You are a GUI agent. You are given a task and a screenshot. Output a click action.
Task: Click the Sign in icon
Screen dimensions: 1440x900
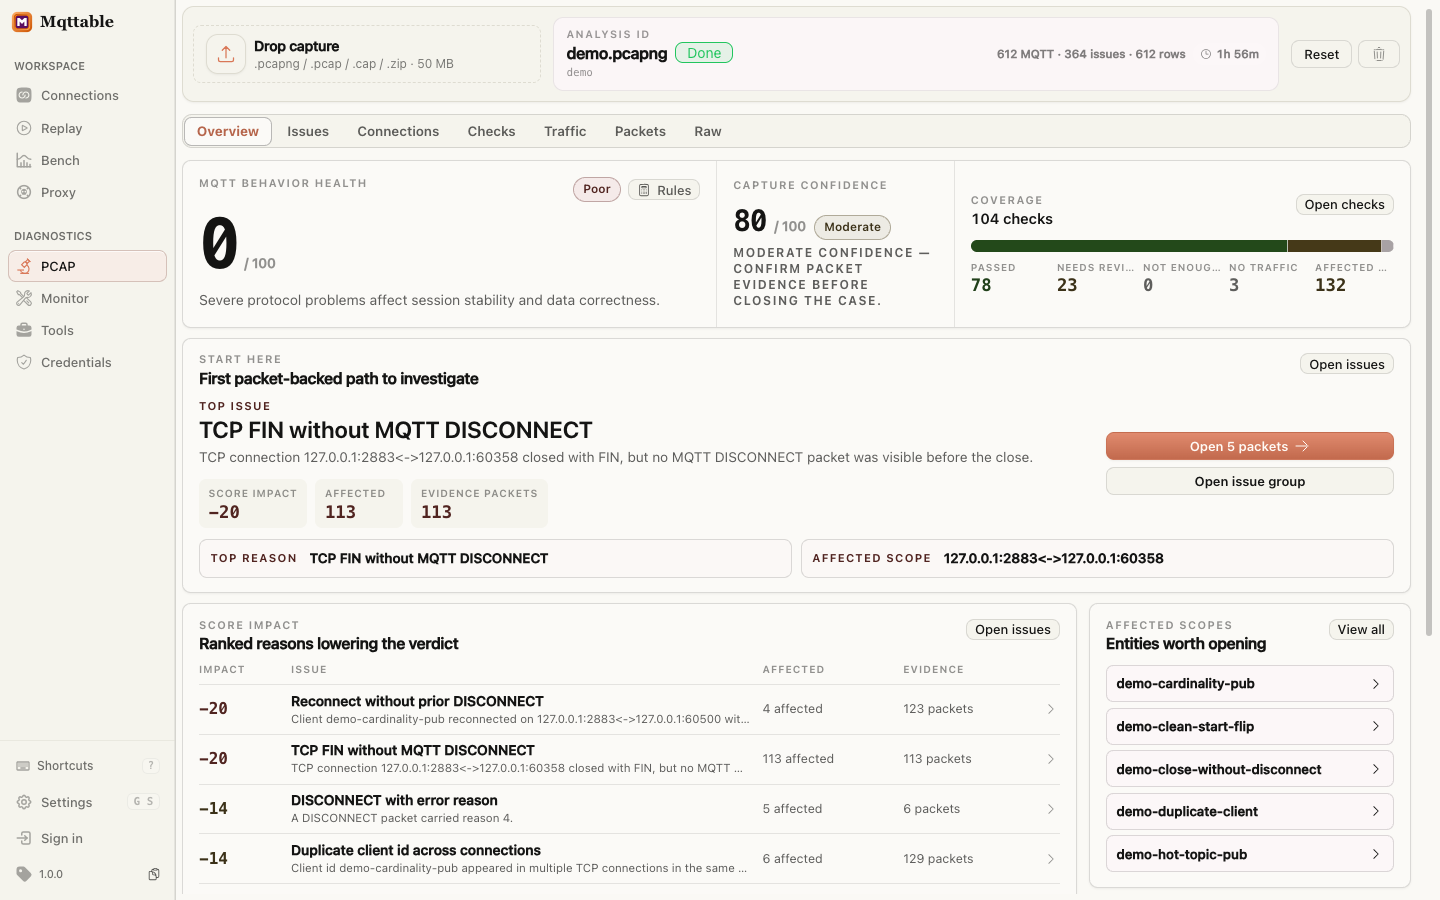click(24, 838)
